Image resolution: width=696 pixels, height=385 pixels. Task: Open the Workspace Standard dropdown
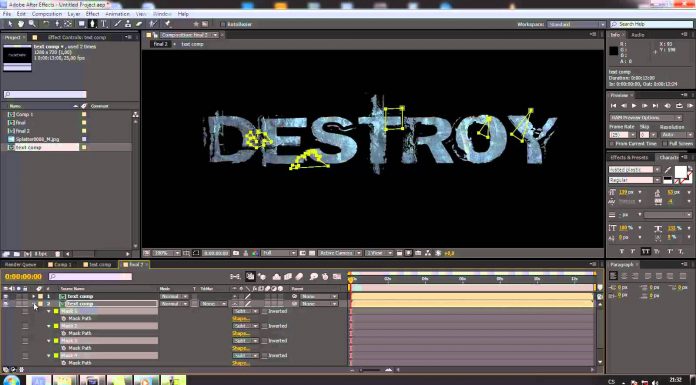576,24
